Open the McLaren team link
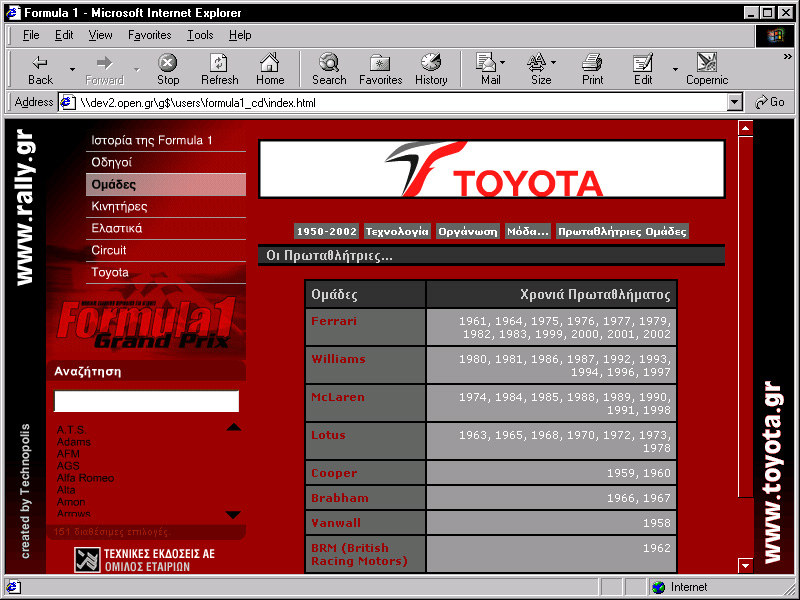This screenshot has width=800, height=600. point(338,397)
